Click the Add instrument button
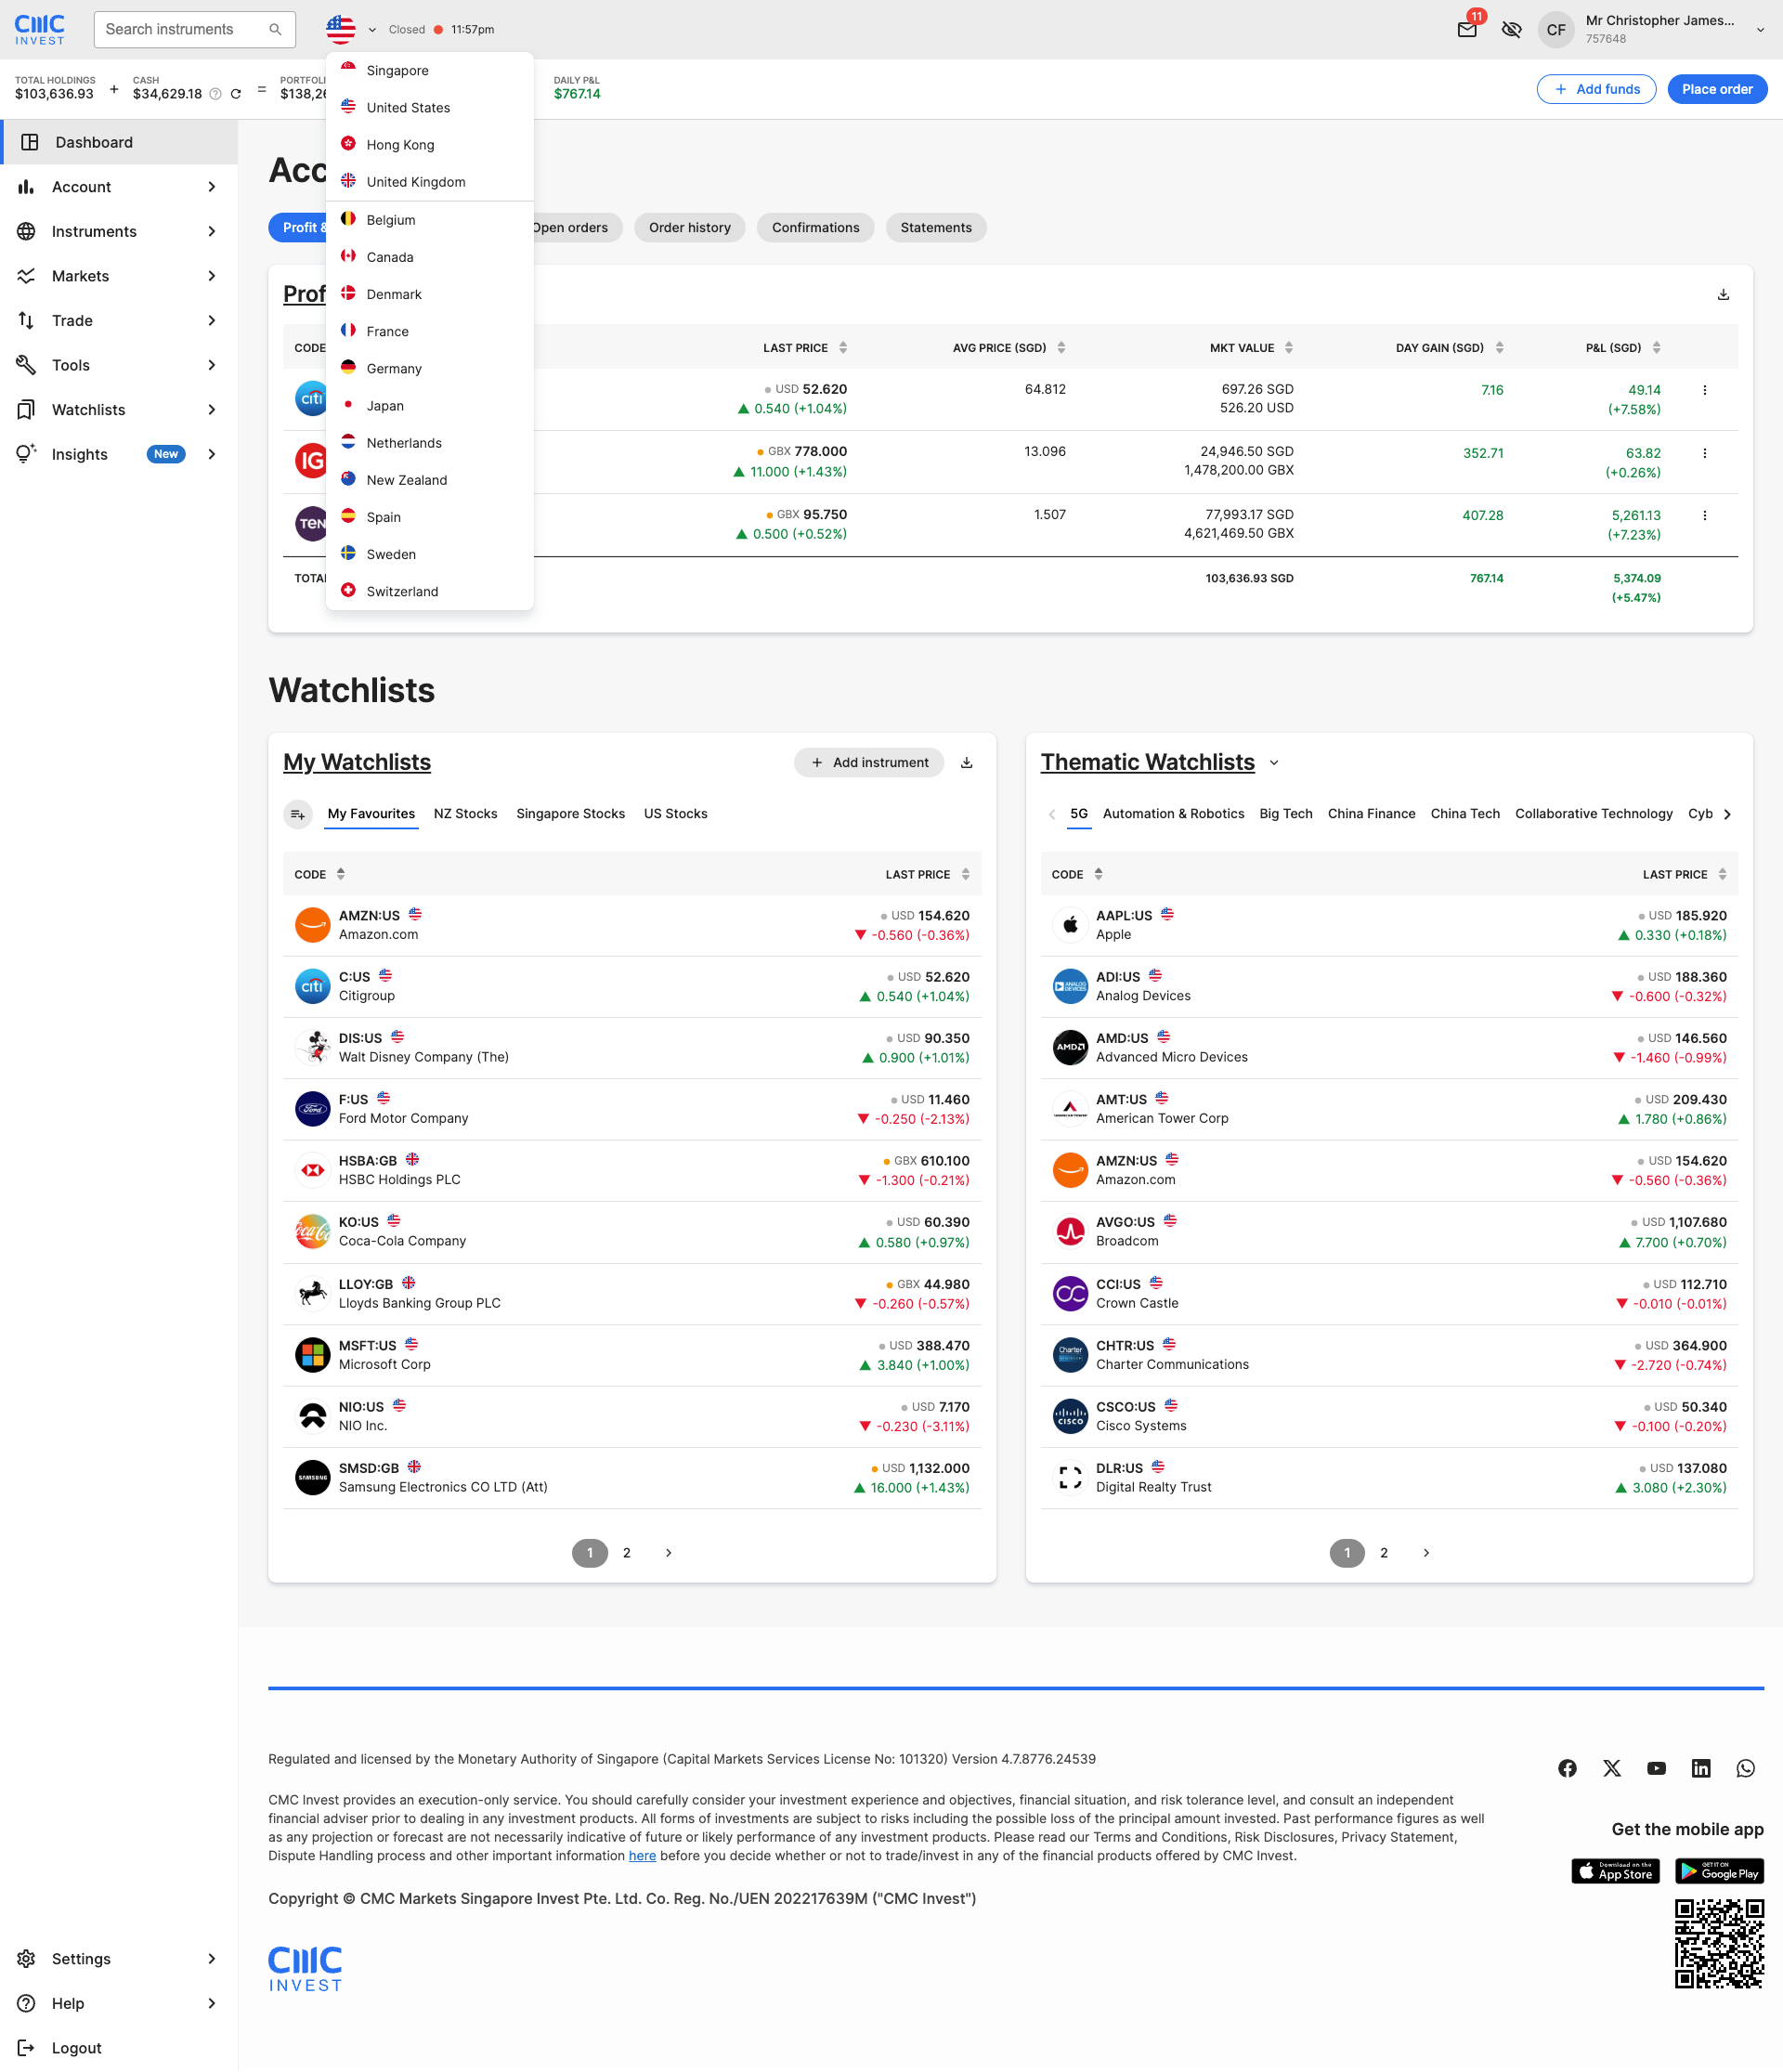 [x=869, y=762]
